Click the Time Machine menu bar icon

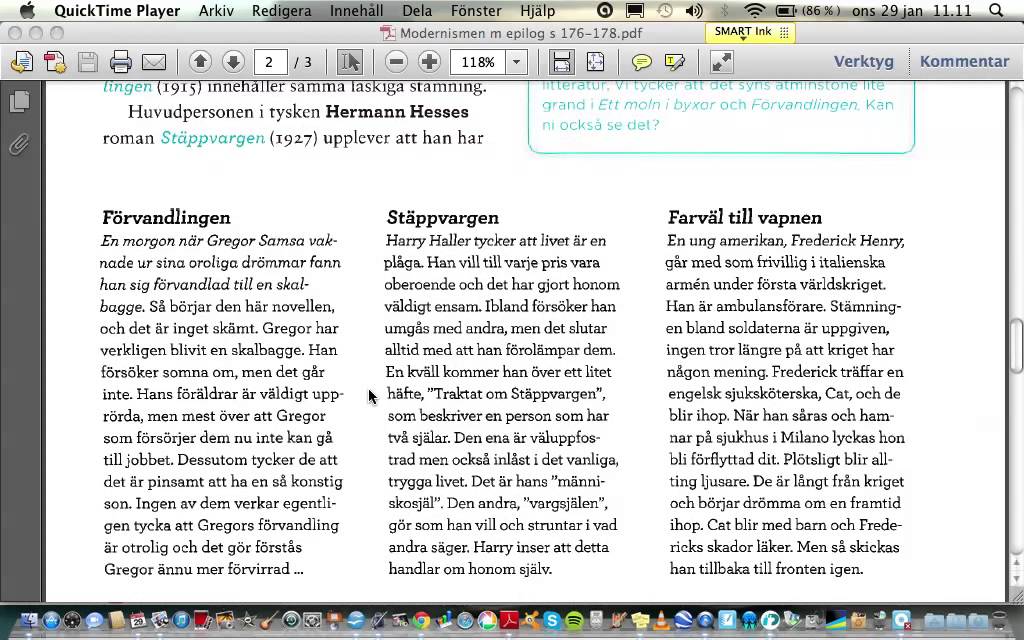point(665,10)
